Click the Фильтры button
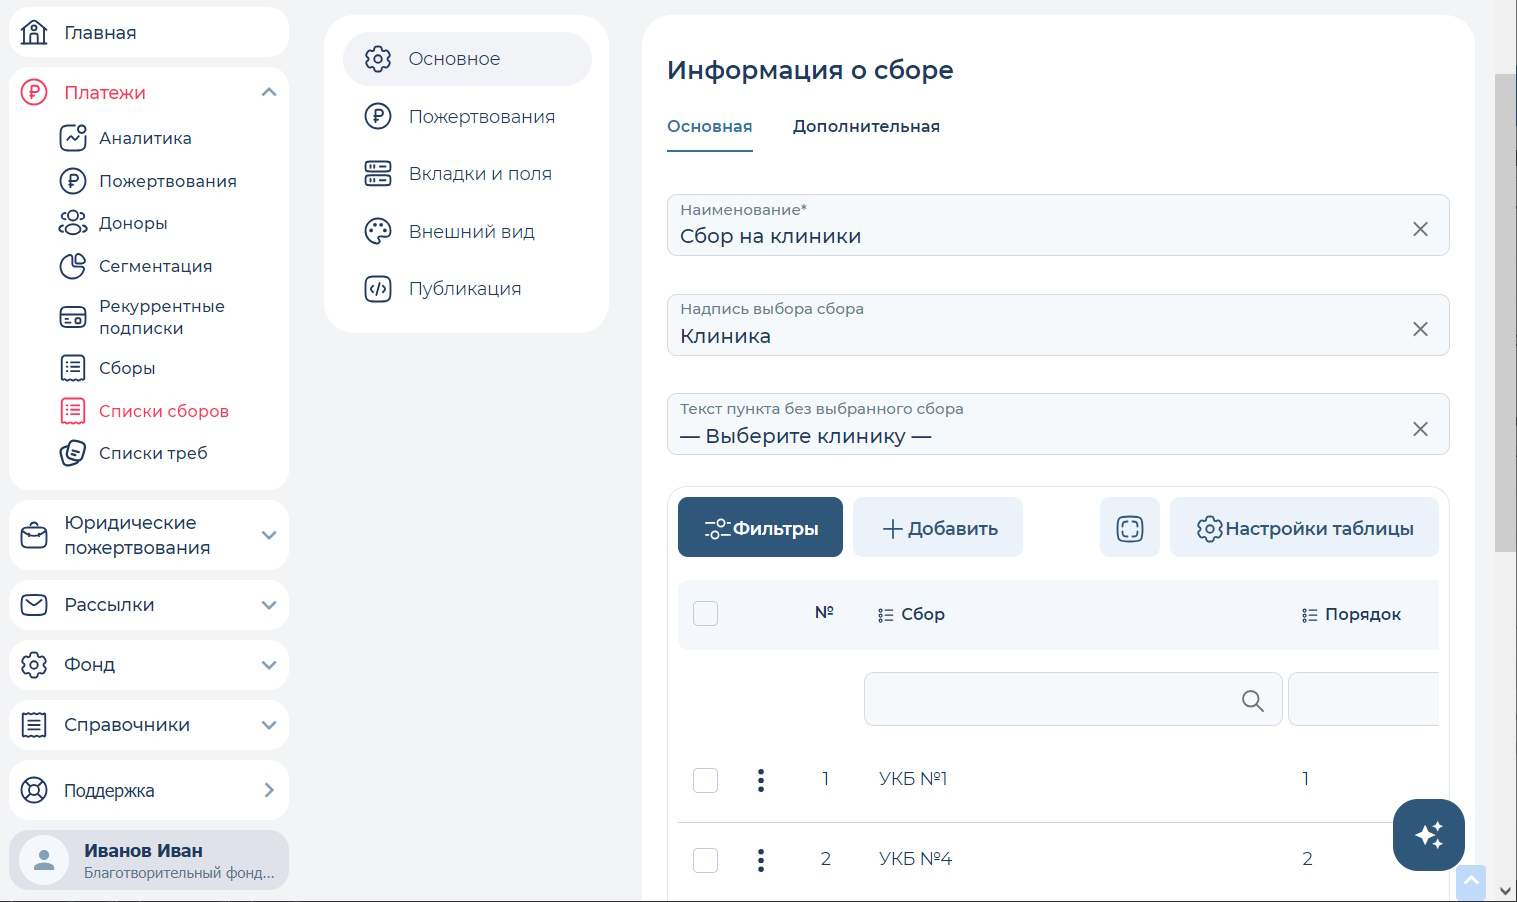1517x902 pixels. (x=760, y=527)
